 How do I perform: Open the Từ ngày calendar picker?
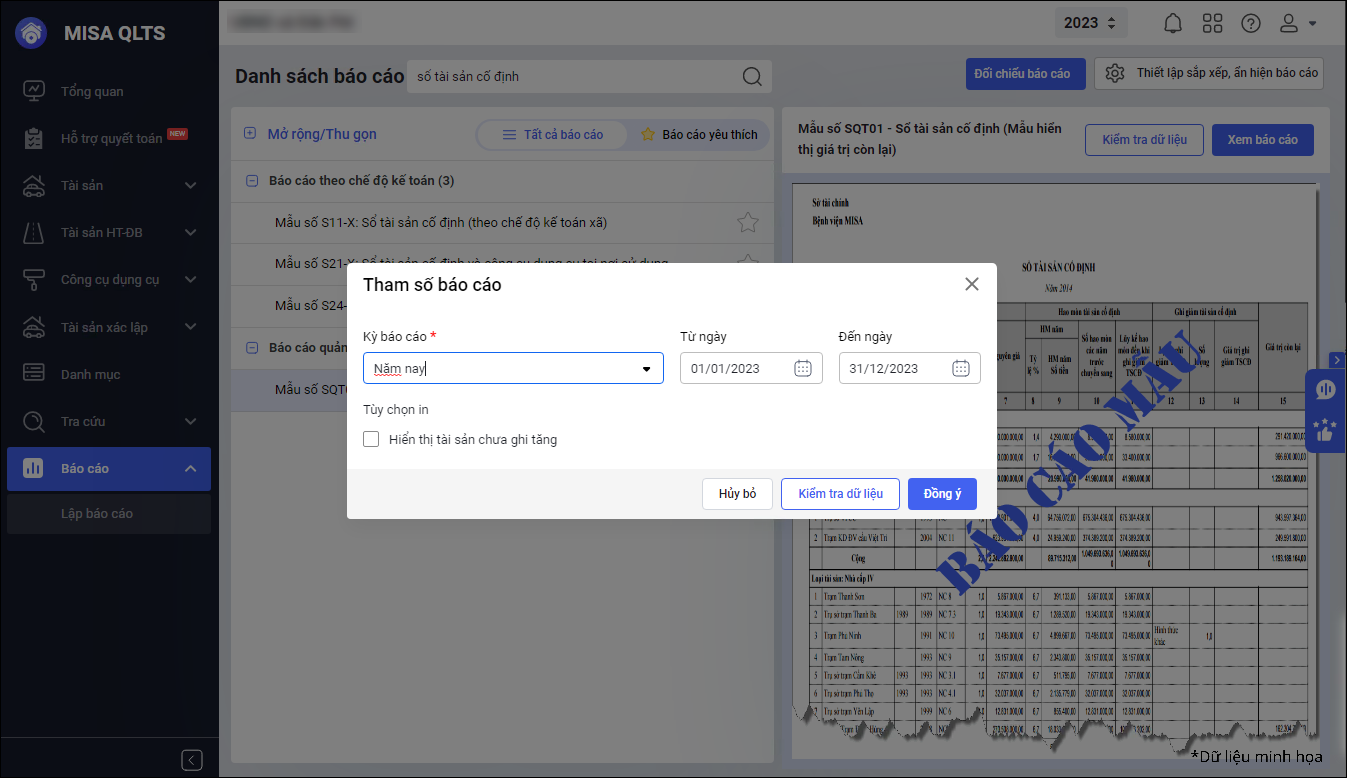(x=803, y=368)
